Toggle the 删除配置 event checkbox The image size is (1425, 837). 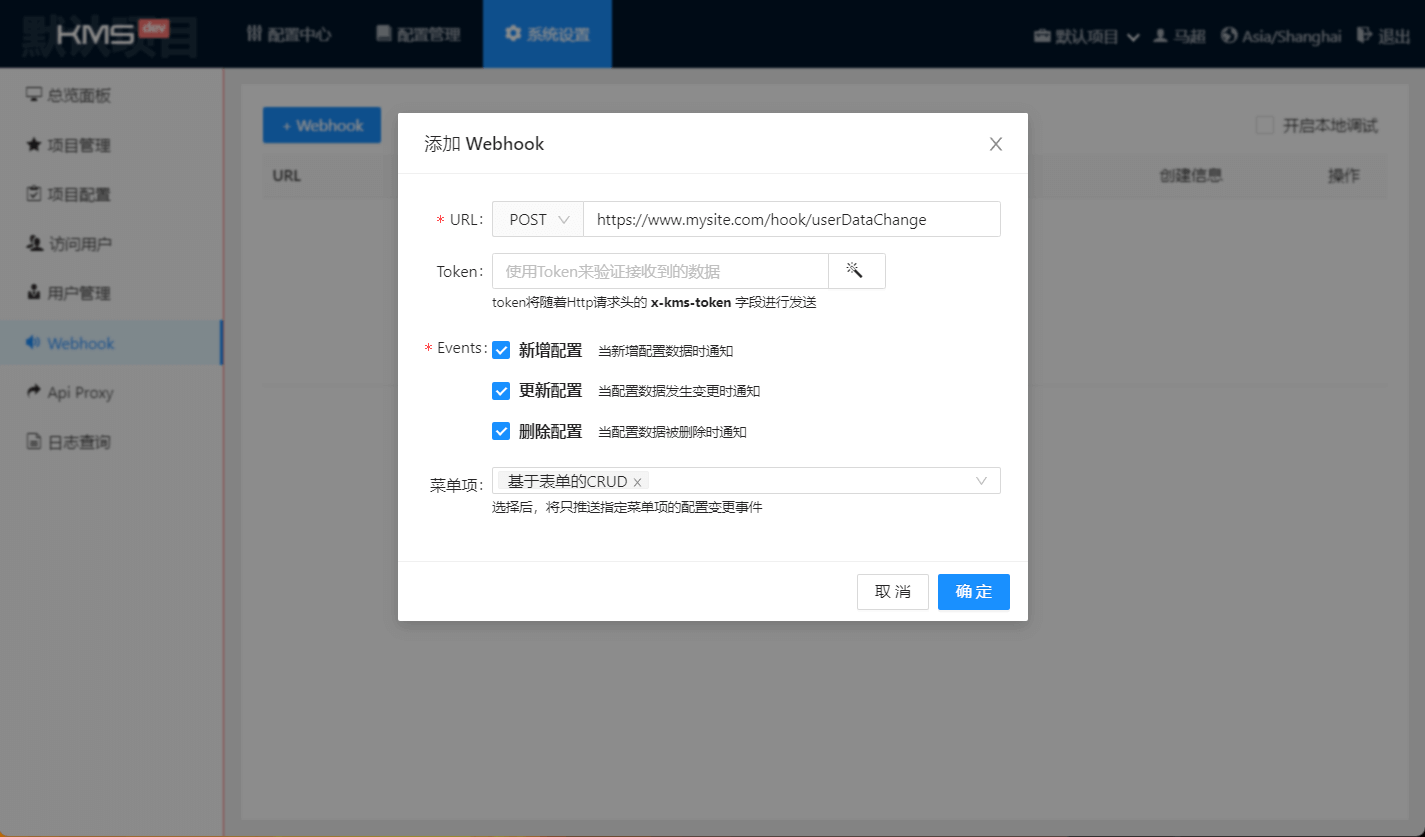(x=501, y=432)
